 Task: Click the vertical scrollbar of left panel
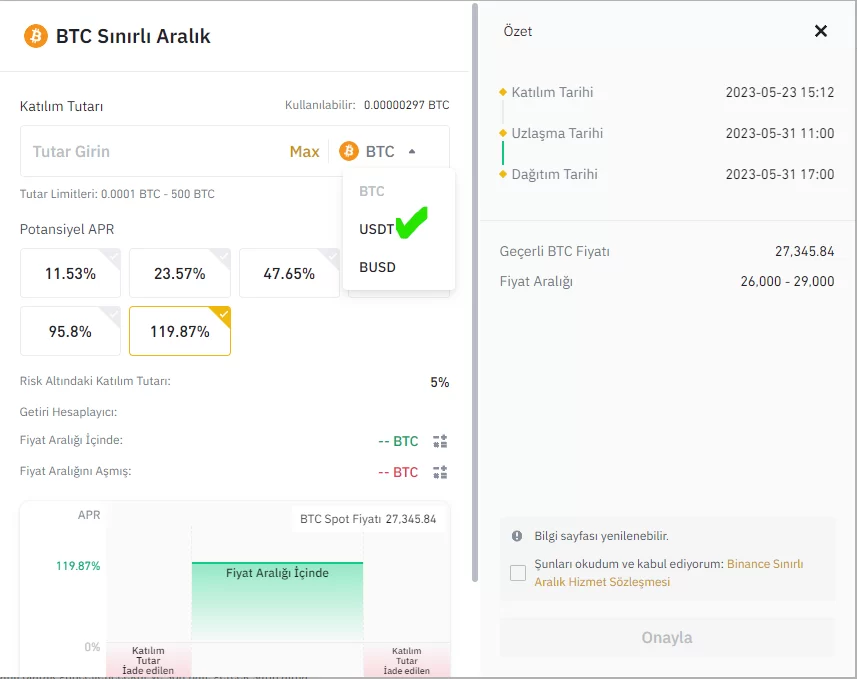coord(473,300)
